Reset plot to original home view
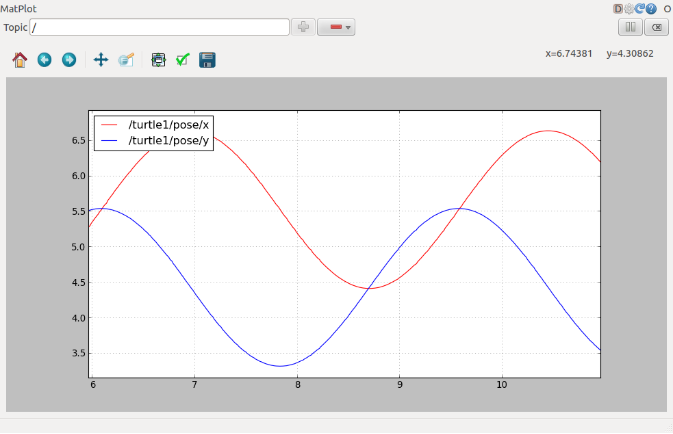This screenshot has height=434, width=673. pyautogui.click(x=20, y=60)
